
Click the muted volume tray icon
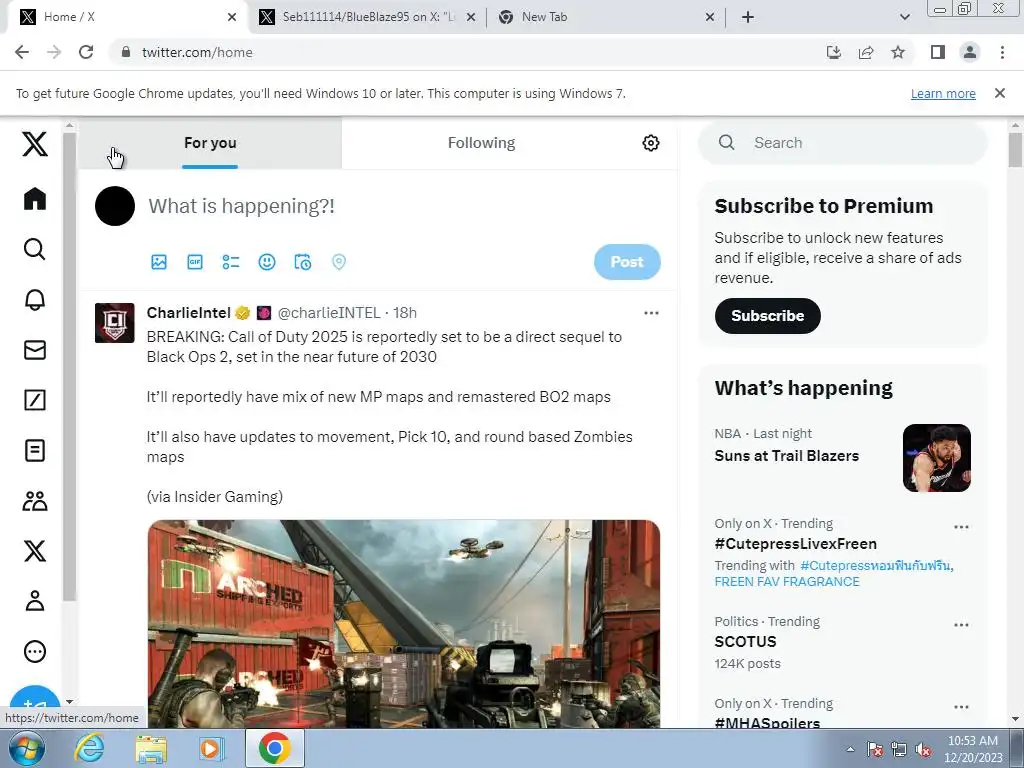point(923,750)
